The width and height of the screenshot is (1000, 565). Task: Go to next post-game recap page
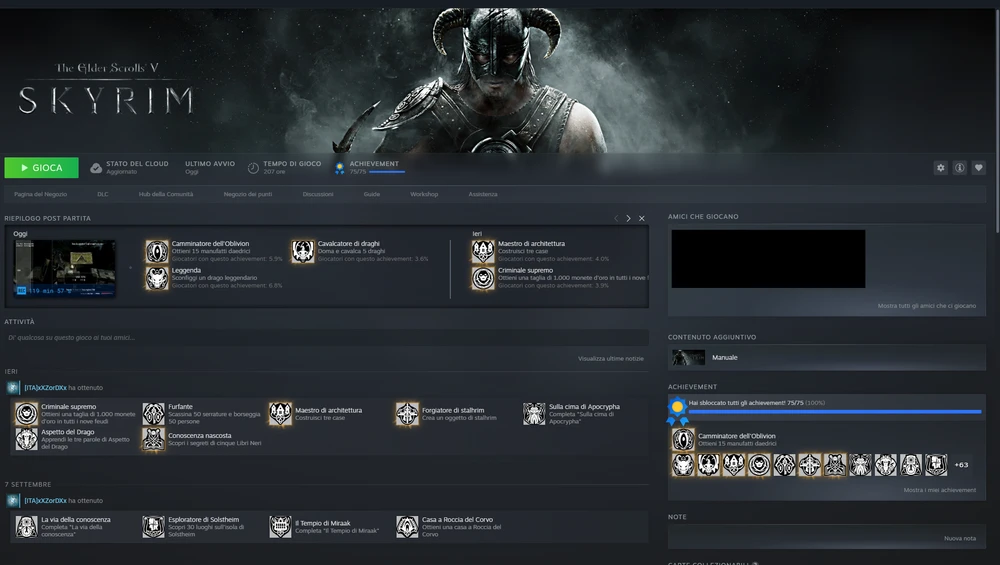point(628,218)
